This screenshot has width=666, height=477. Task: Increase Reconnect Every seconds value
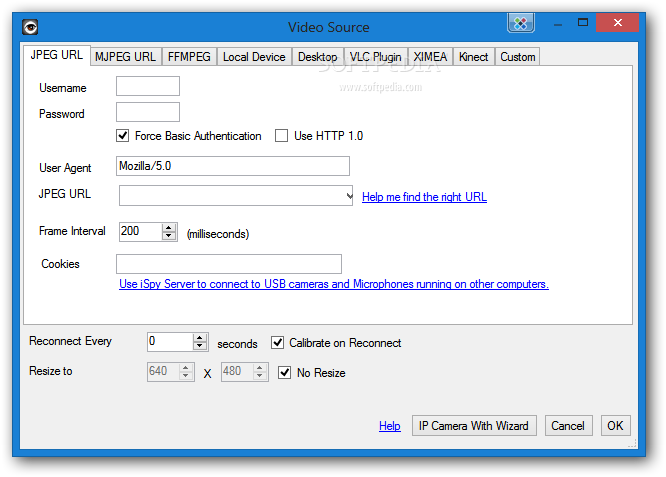click(200, 338)
